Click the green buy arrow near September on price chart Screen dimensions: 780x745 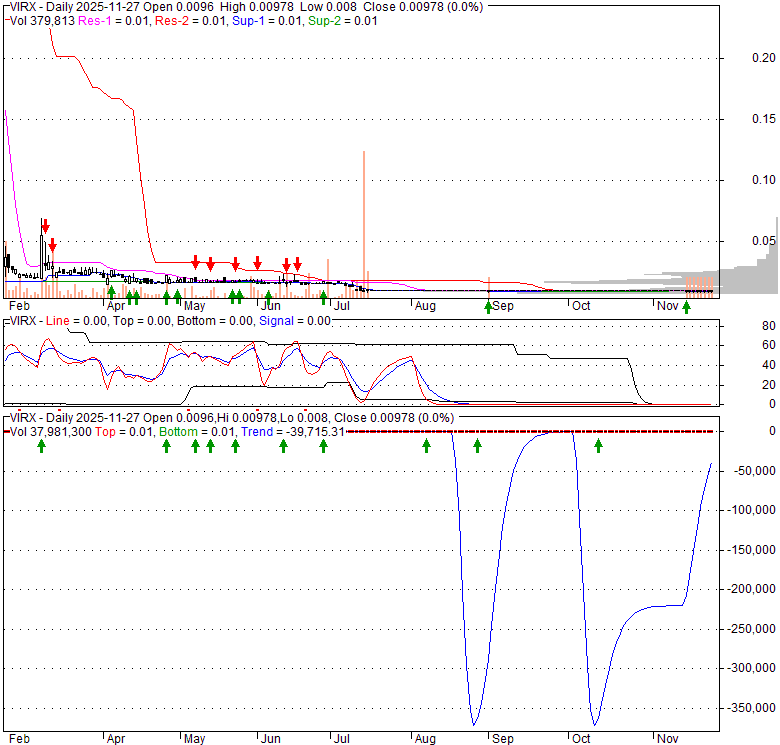[489, 305]
